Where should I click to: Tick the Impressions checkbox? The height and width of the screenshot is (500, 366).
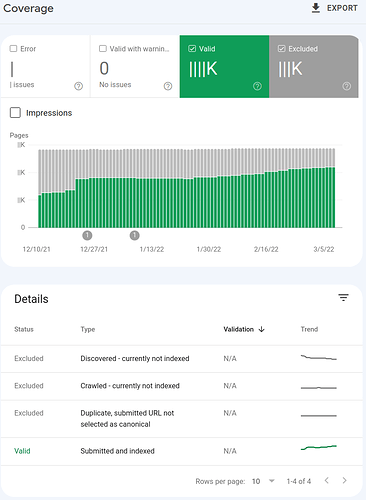coord(15,113)
